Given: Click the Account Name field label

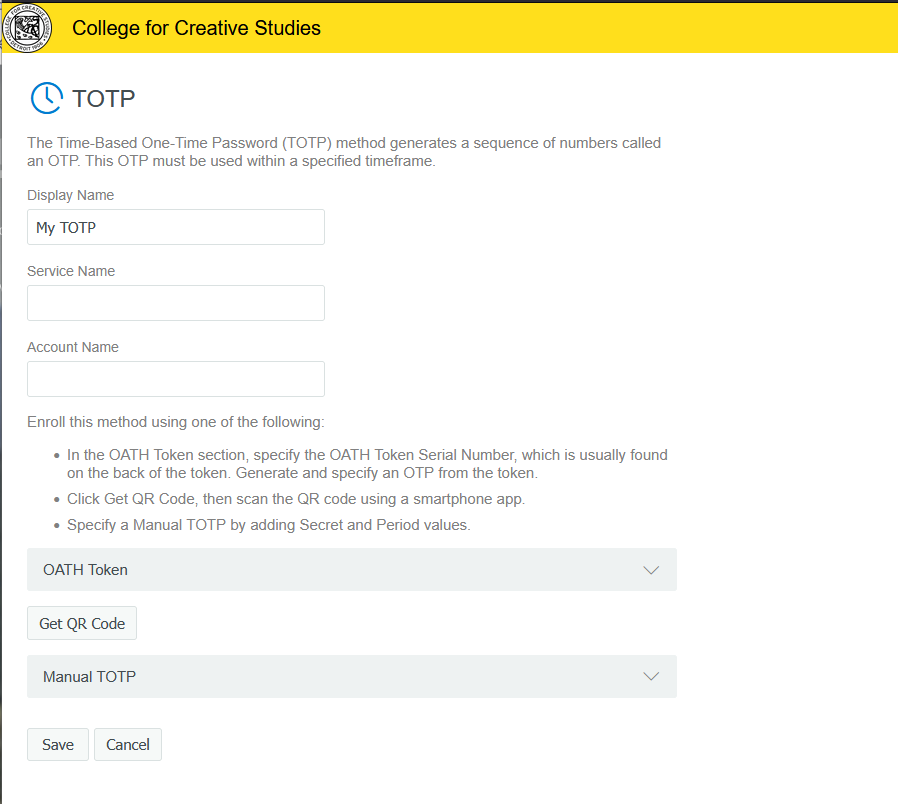Looking at the screenshot, I should 73,347.
